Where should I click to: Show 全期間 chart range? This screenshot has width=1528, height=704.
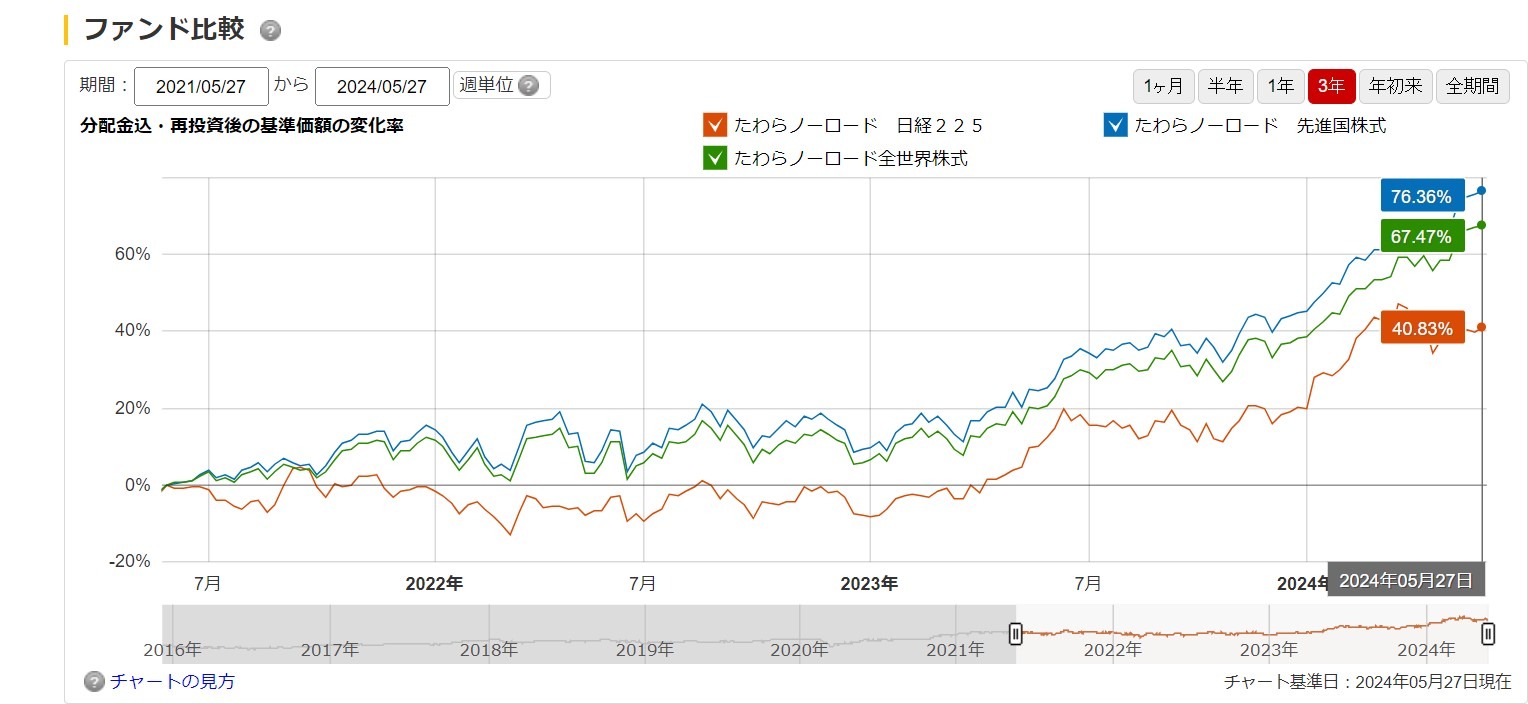pos(1472,86)
